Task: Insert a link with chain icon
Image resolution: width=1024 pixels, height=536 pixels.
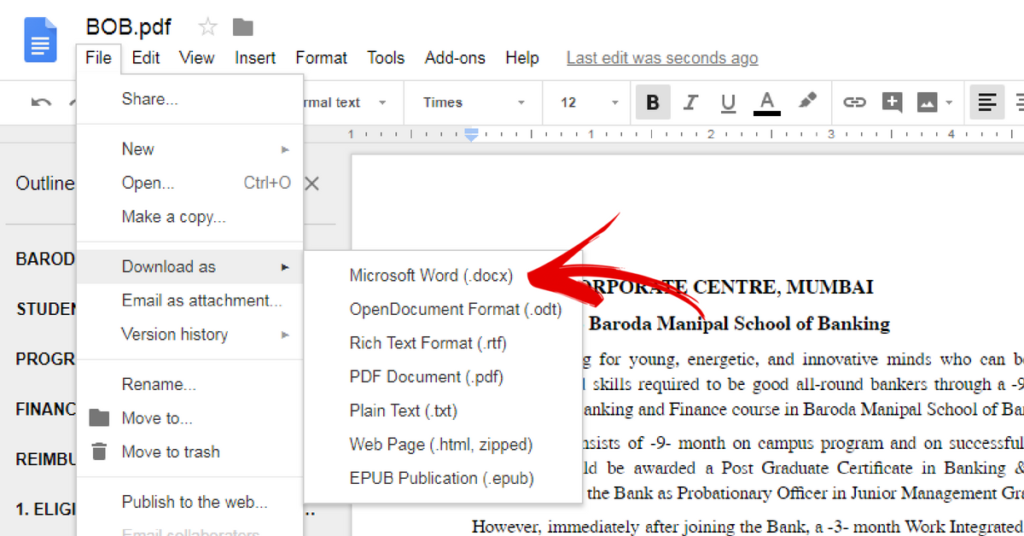Action: [854, 102]
